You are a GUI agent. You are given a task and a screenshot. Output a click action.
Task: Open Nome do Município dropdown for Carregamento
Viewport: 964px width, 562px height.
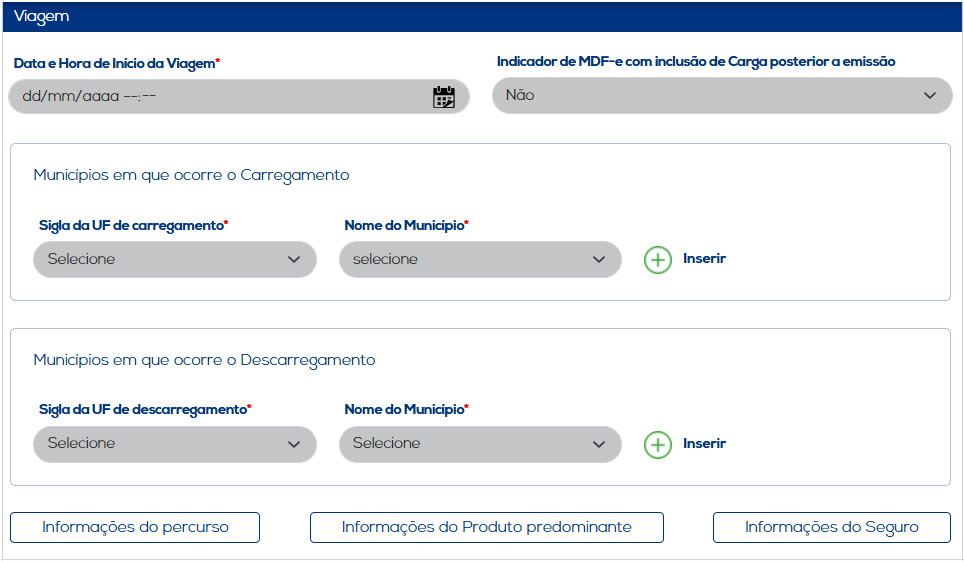480,259
